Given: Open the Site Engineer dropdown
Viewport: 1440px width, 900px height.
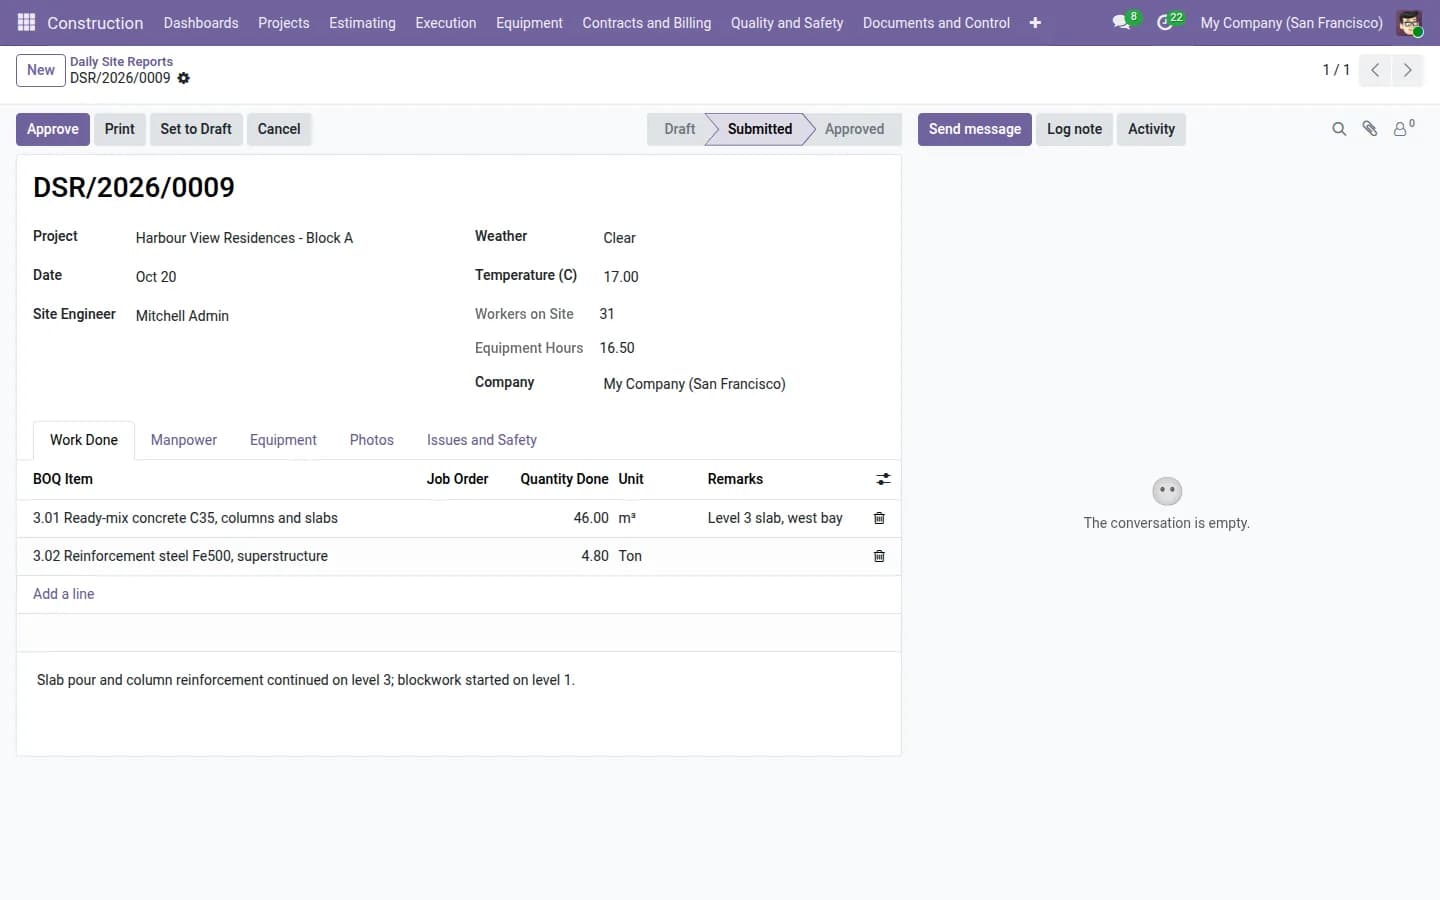Looking at the screenshot, I should tap(290, 316).
